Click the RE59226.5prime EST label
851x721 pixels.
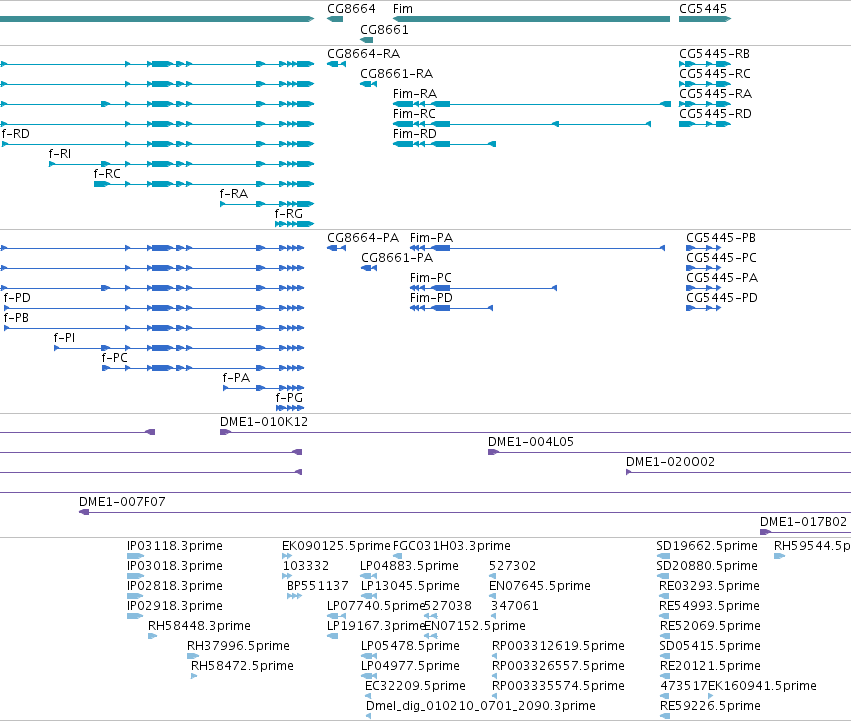coord(710,707)
